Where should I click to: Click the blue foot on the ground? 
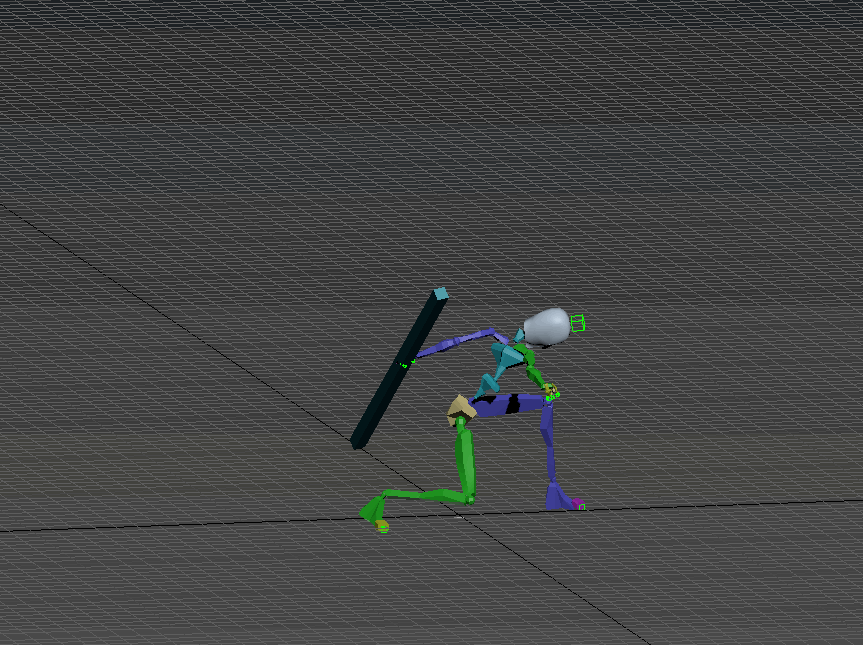556,496
